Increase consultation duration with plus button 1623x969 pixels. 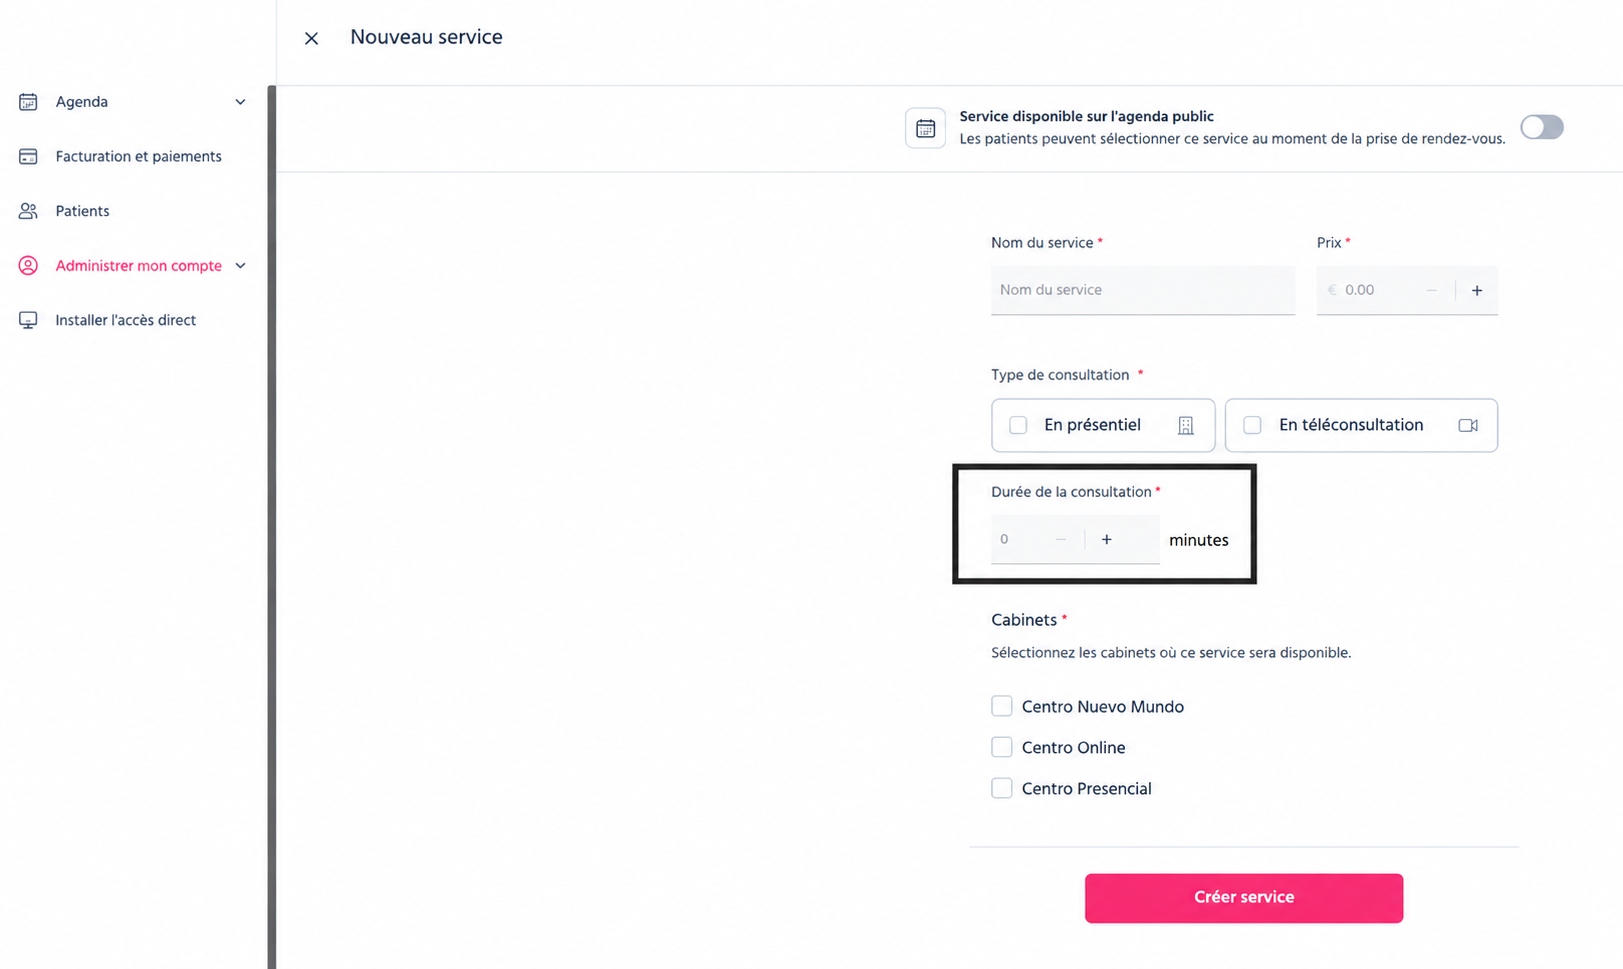pyautogui.click(x=1106, y=539)
